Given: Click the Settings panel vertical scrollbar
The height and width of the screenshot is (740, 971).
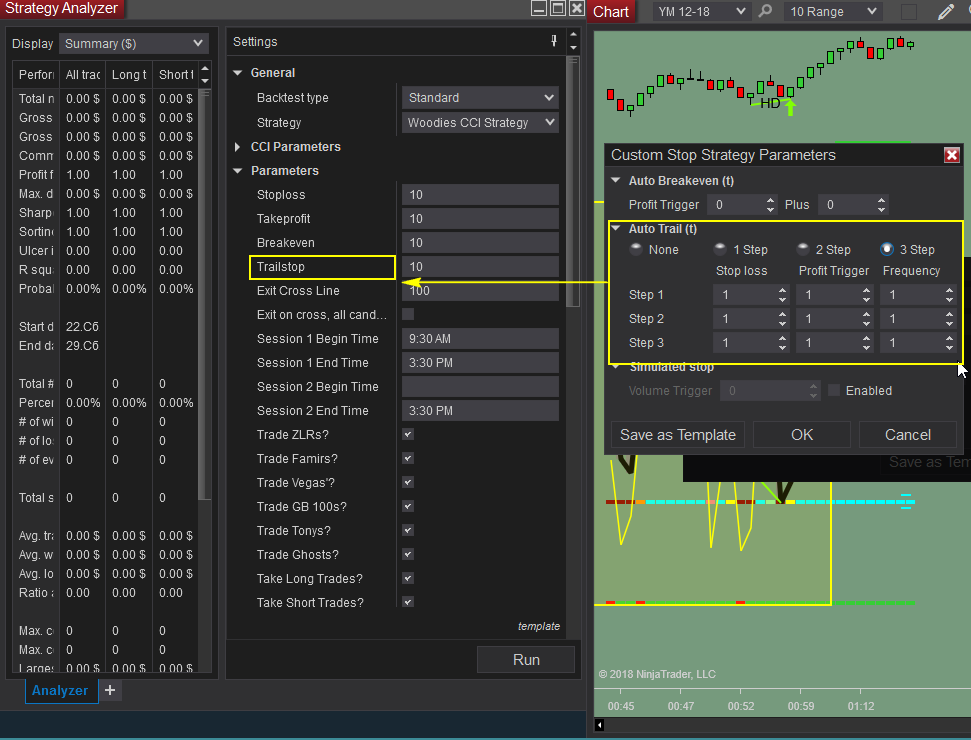Looking at the screenshot, I should tap(573, 182).
